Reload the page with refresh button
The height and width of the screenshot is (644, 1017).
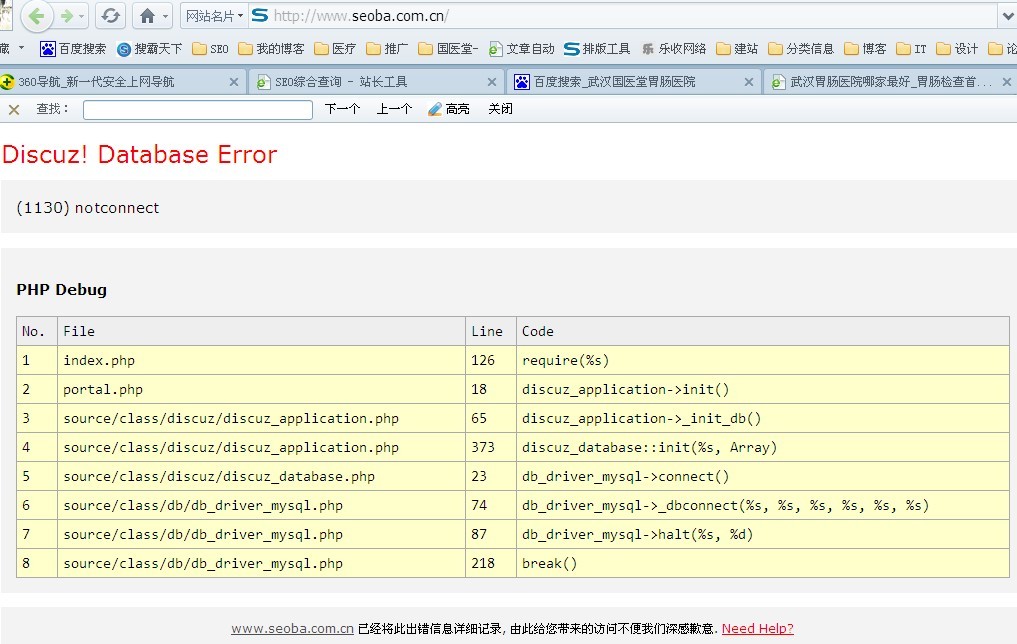click(111, 16)
